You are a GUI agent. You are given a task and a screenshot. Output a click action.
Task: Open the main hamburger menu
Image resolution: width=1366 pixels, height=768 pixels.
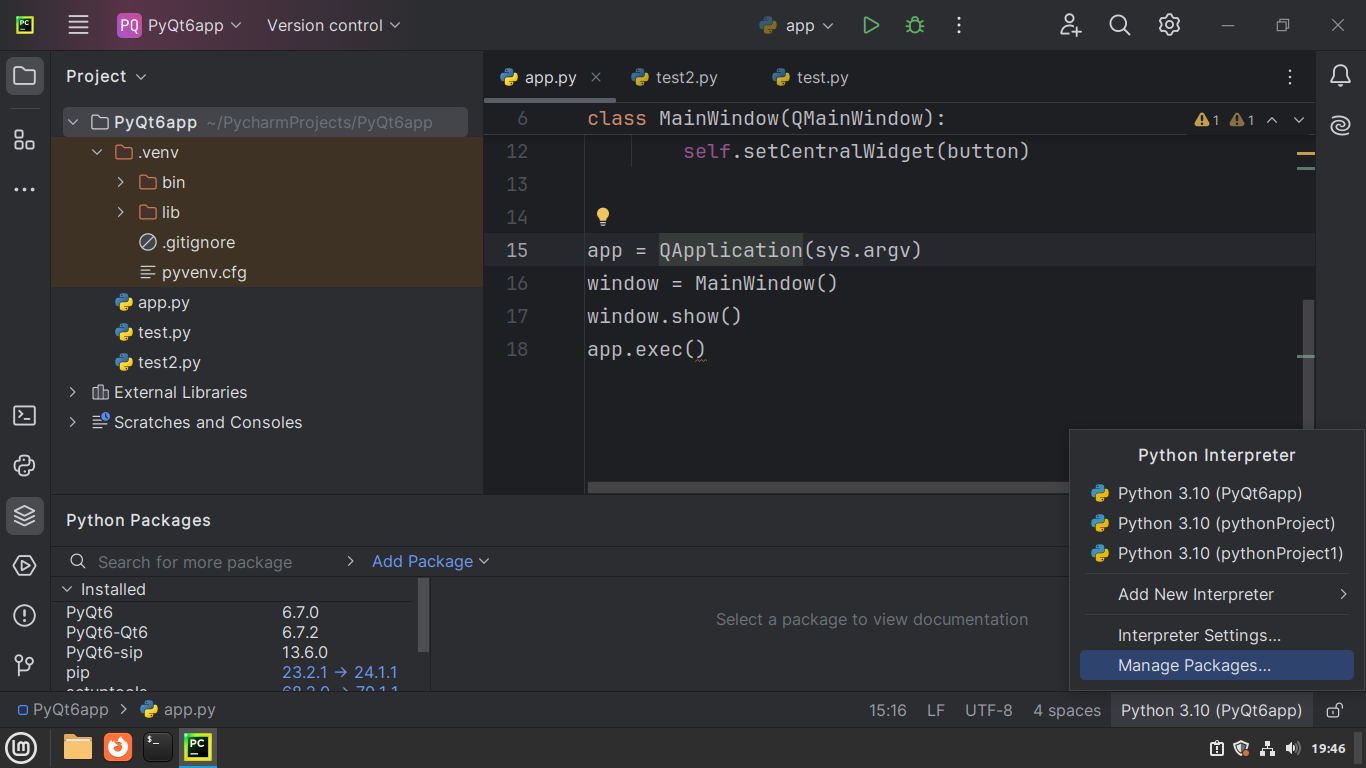(x=78, y=25)
